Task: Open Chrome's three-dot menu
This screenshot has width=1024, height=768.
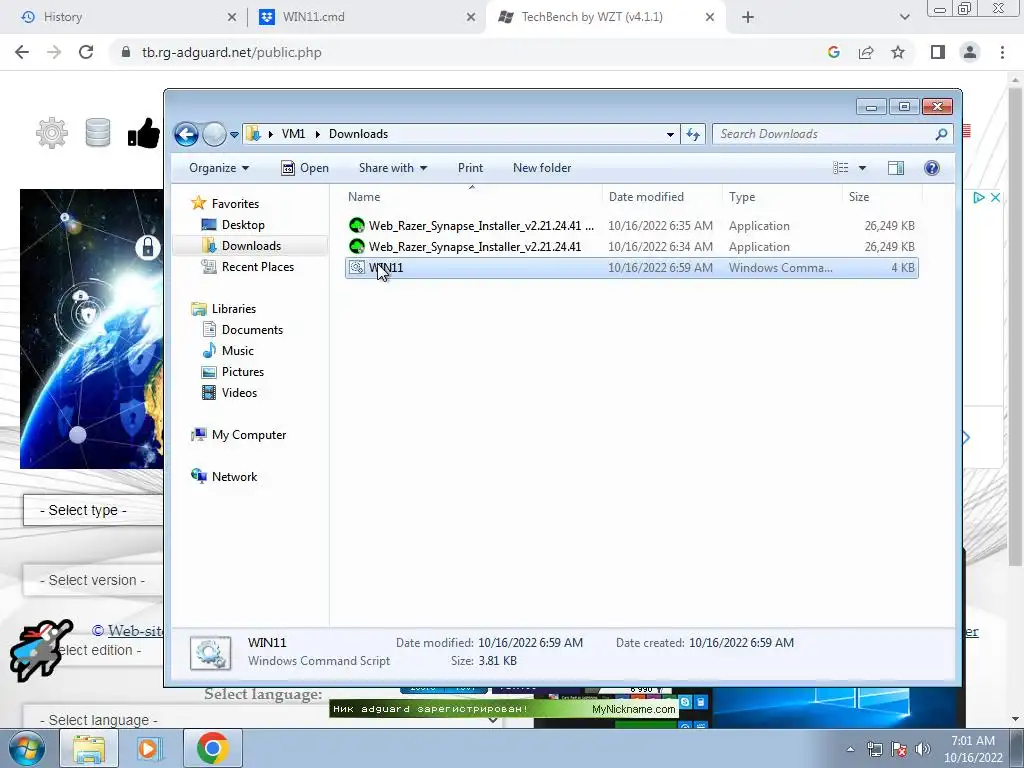Action: [1002, 52]
